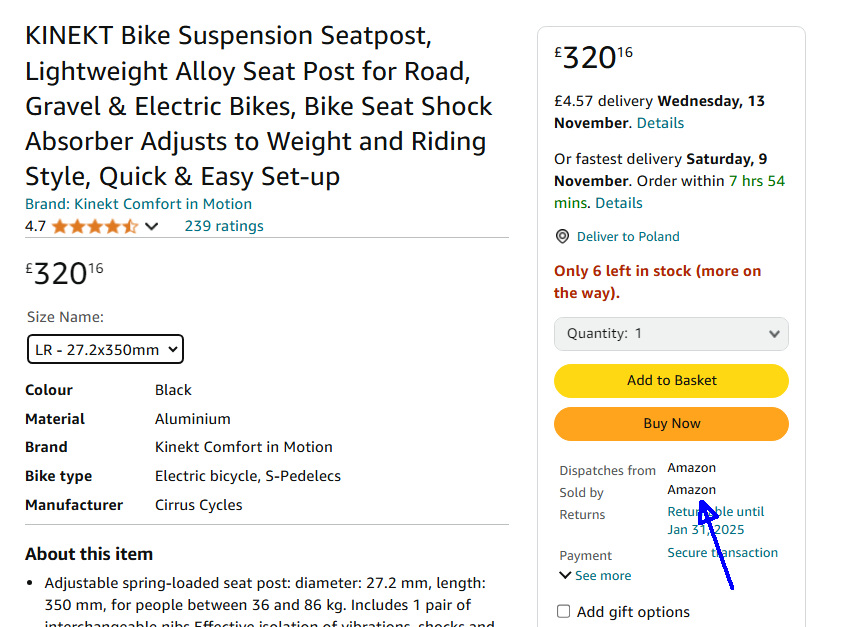Expand the rating breakdown chevron beside stars

[x=152, y=226]
